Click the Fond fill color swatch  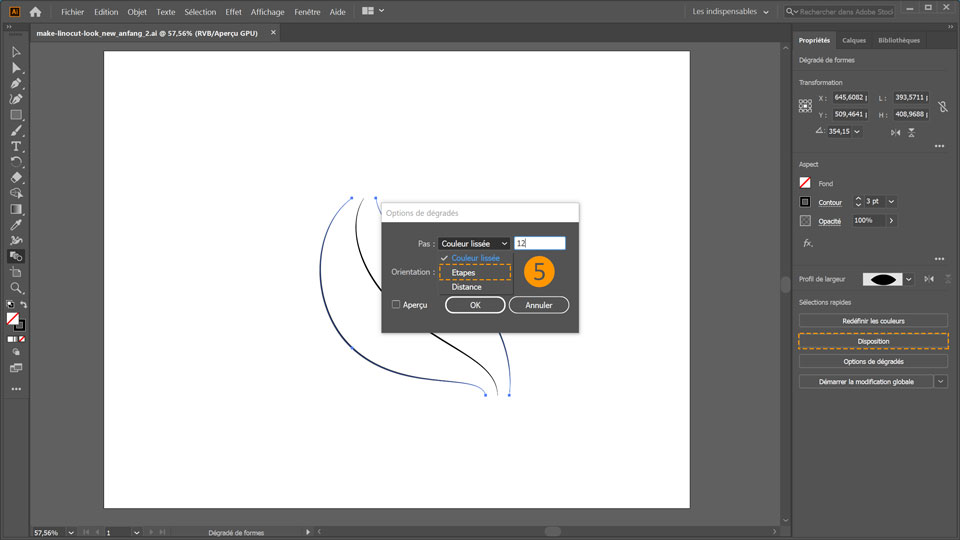click(x=805, y=183)
